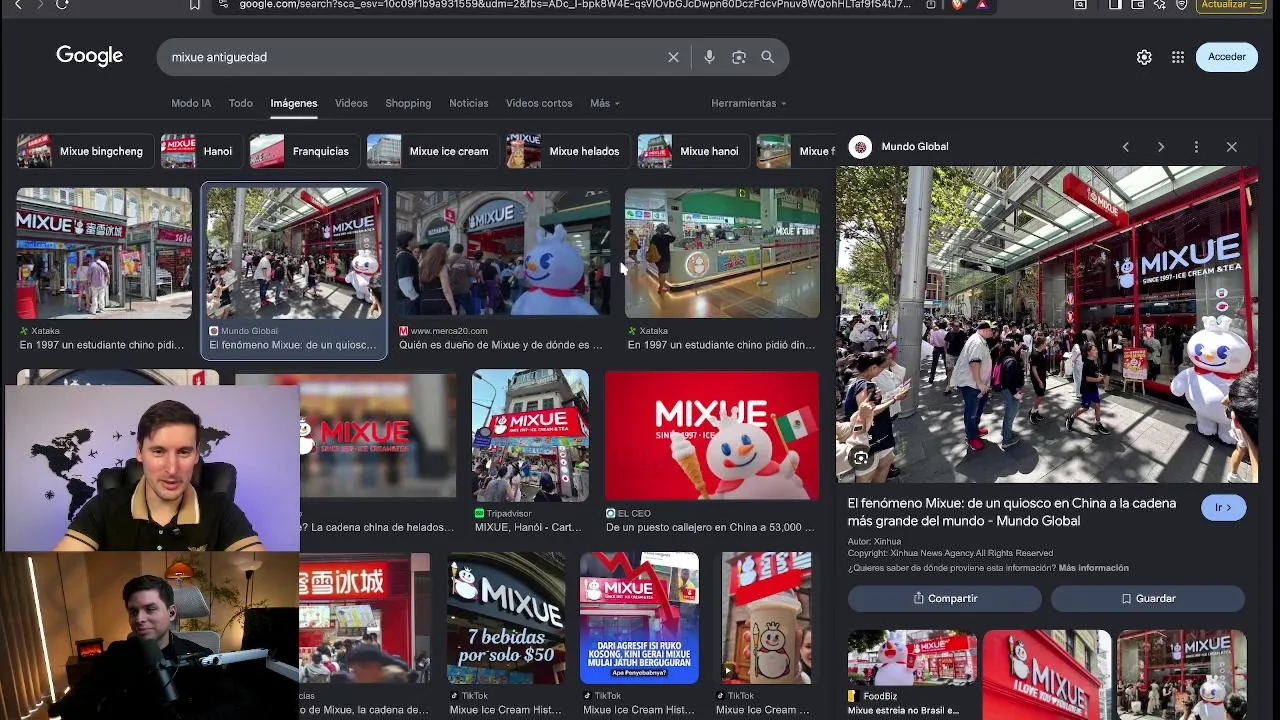The height and width of the screenshot is (720, 1280).
Task: Click the browser back arrow
Action: click(x=17, y=5)
